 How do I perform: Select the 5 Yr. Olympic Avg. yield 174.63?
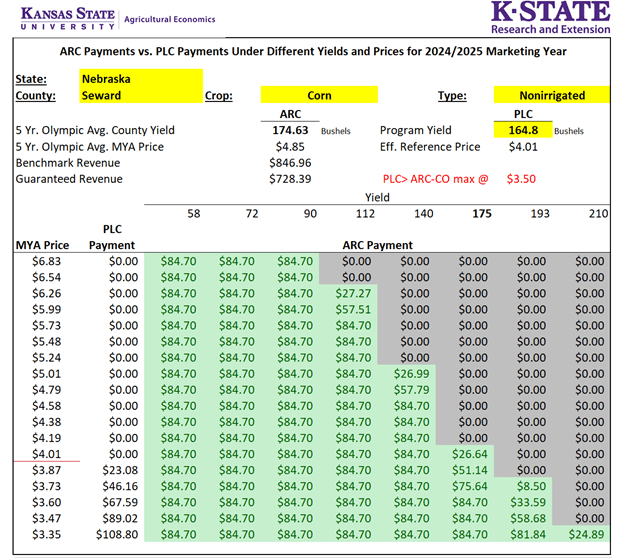(x=291, y=130)
